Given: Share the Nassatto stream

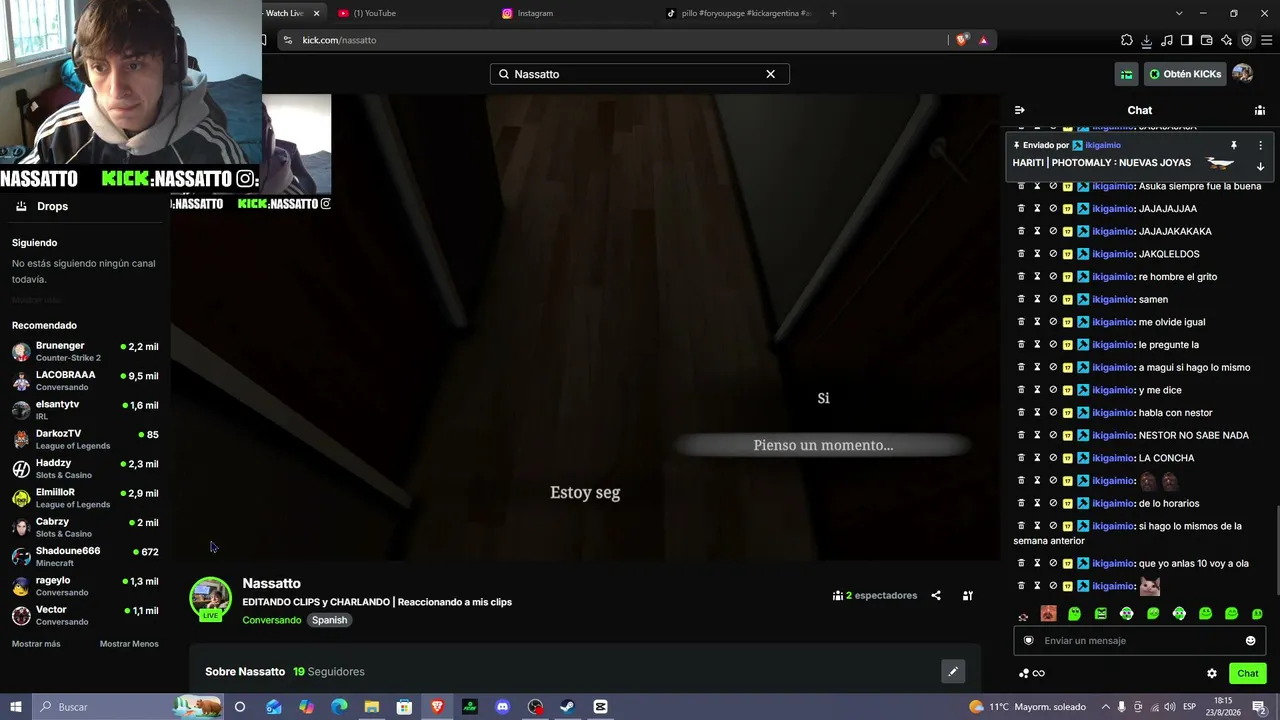Looking at the screenshot, I should [936, 596].
